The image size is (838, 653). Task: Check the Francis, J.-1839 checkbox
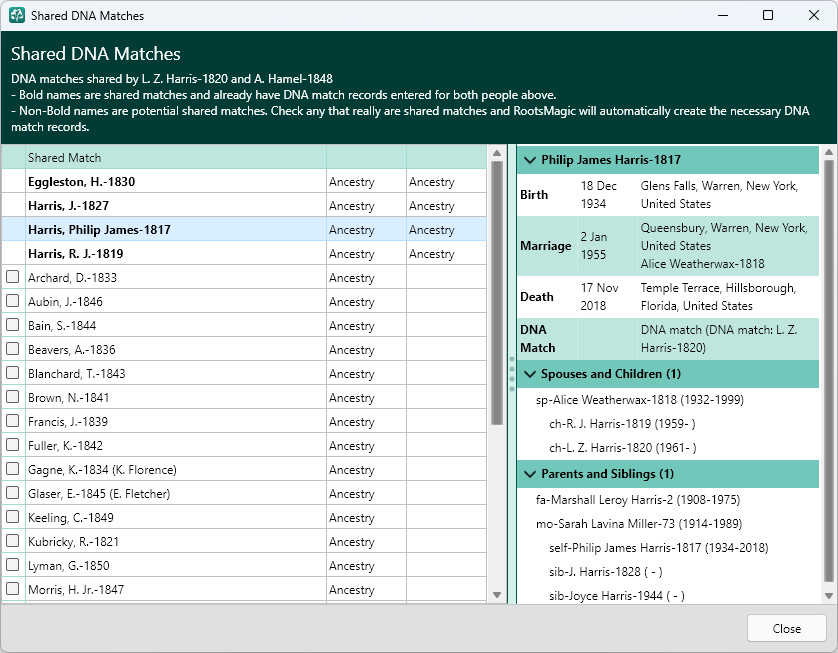[12, 421]
